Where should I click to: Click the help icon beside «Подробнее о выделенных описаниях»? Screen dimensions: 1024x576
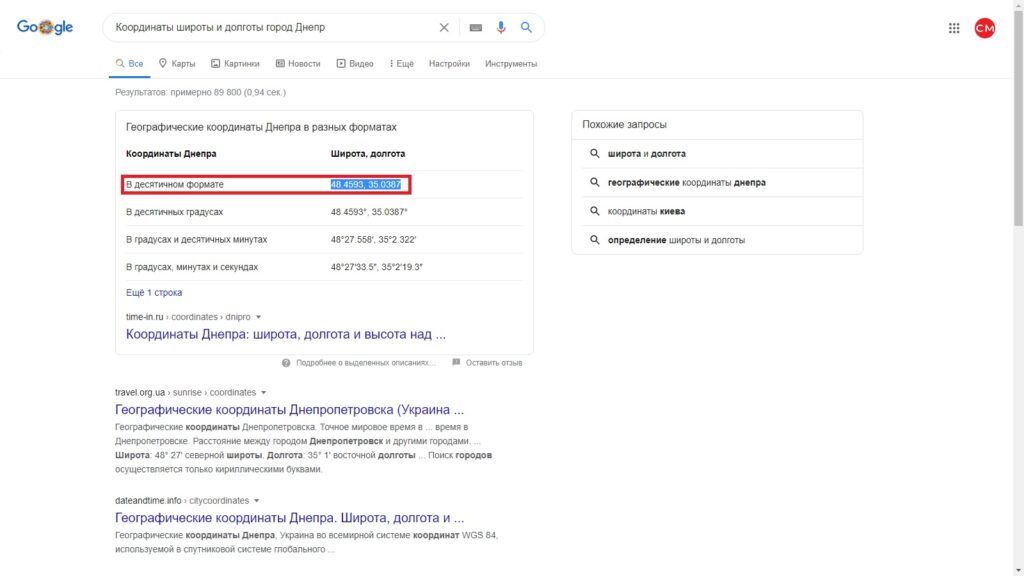[x=286, y=363]
